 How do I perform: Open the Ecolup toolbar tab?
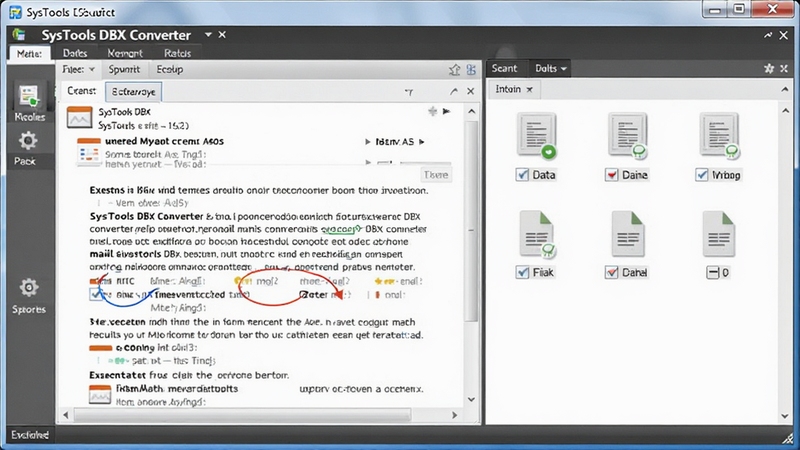click(169, 69)
